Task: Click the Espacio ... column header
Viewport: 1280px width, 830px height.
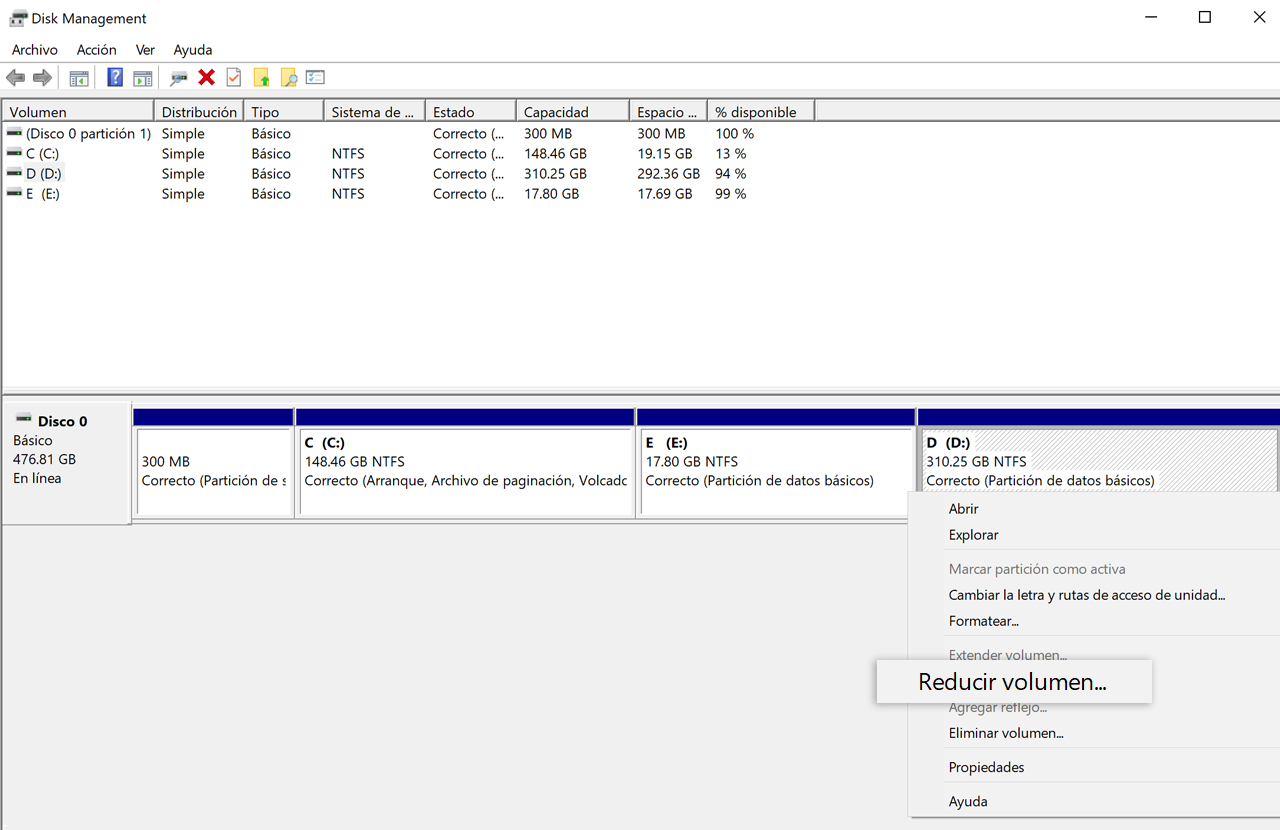Action: click(669, 112)
